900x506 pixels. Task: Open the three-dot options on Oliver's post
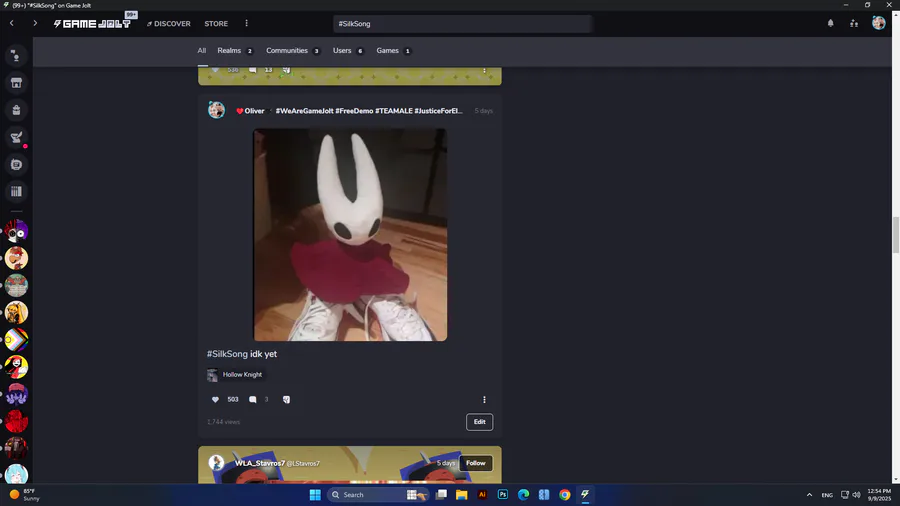pyautogui.click(x=484, y=399)
